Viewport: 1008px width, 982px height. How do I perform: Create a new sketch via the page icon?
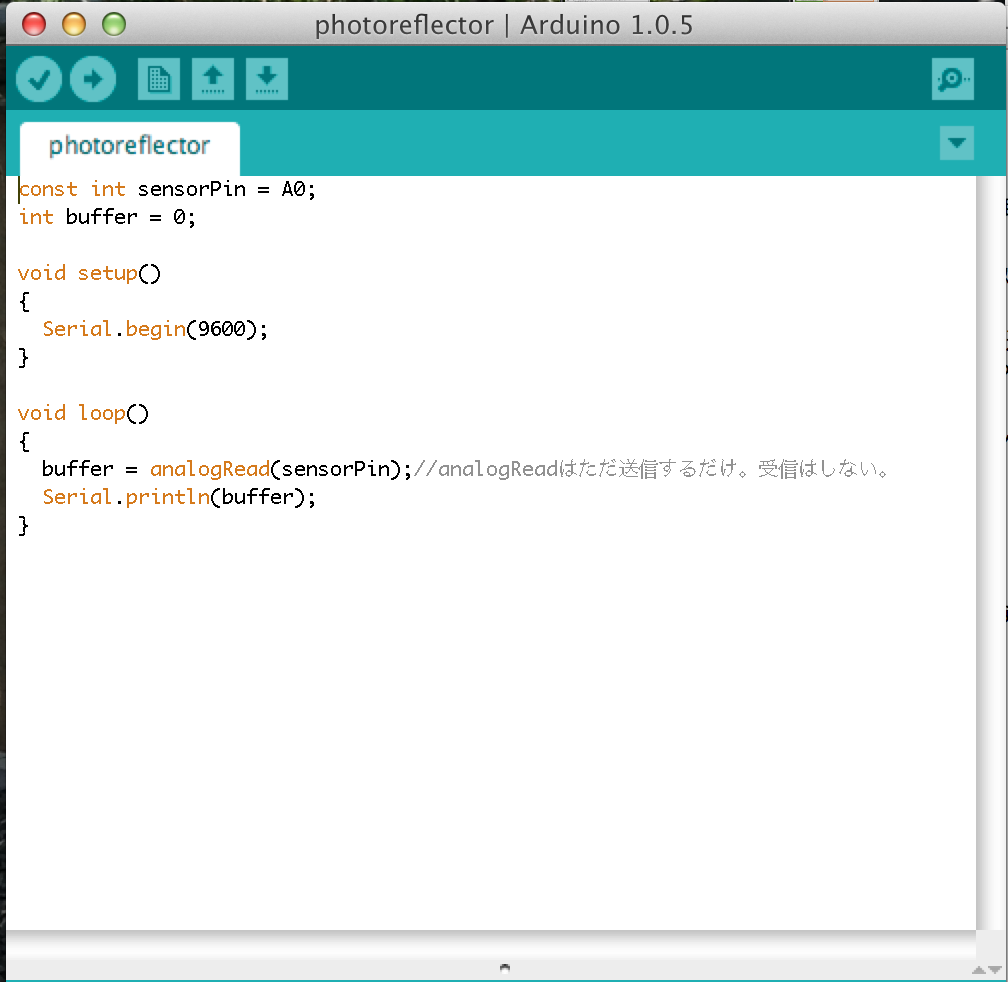pos(158,80)
